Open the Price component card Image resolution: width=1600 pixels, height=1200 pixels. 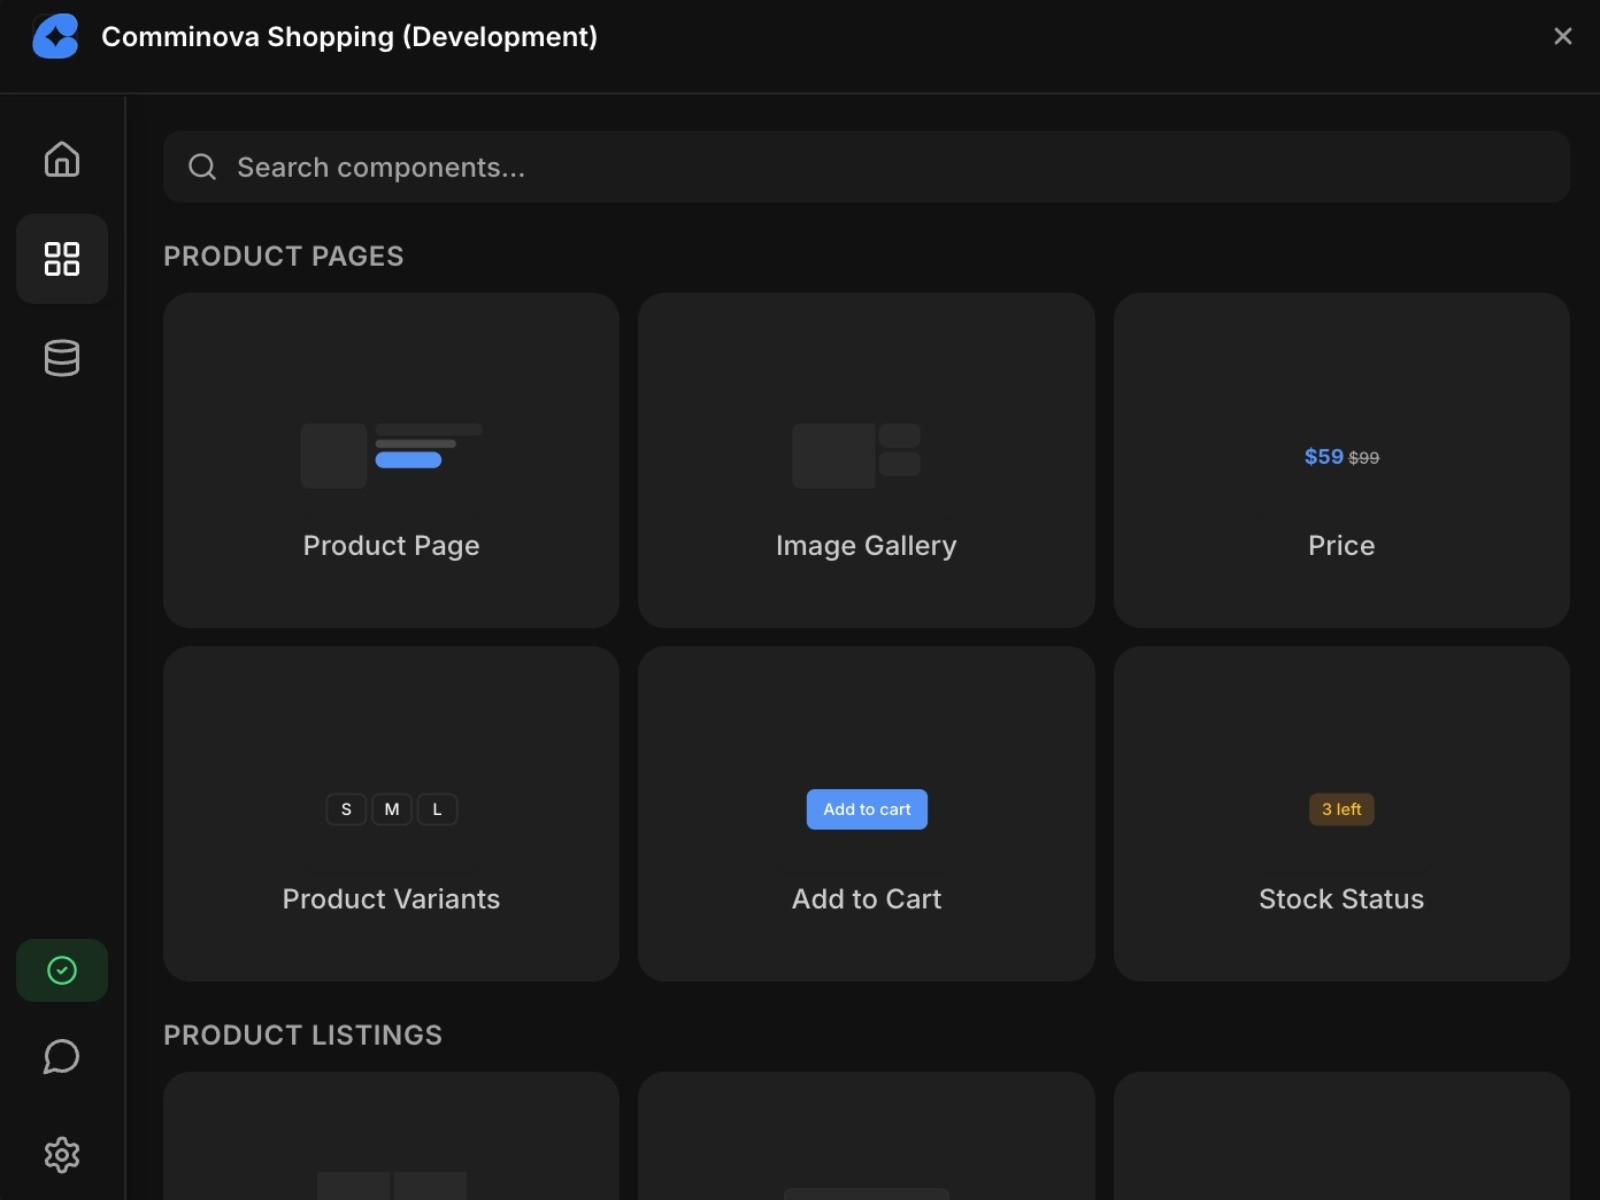pos(1341,461)
